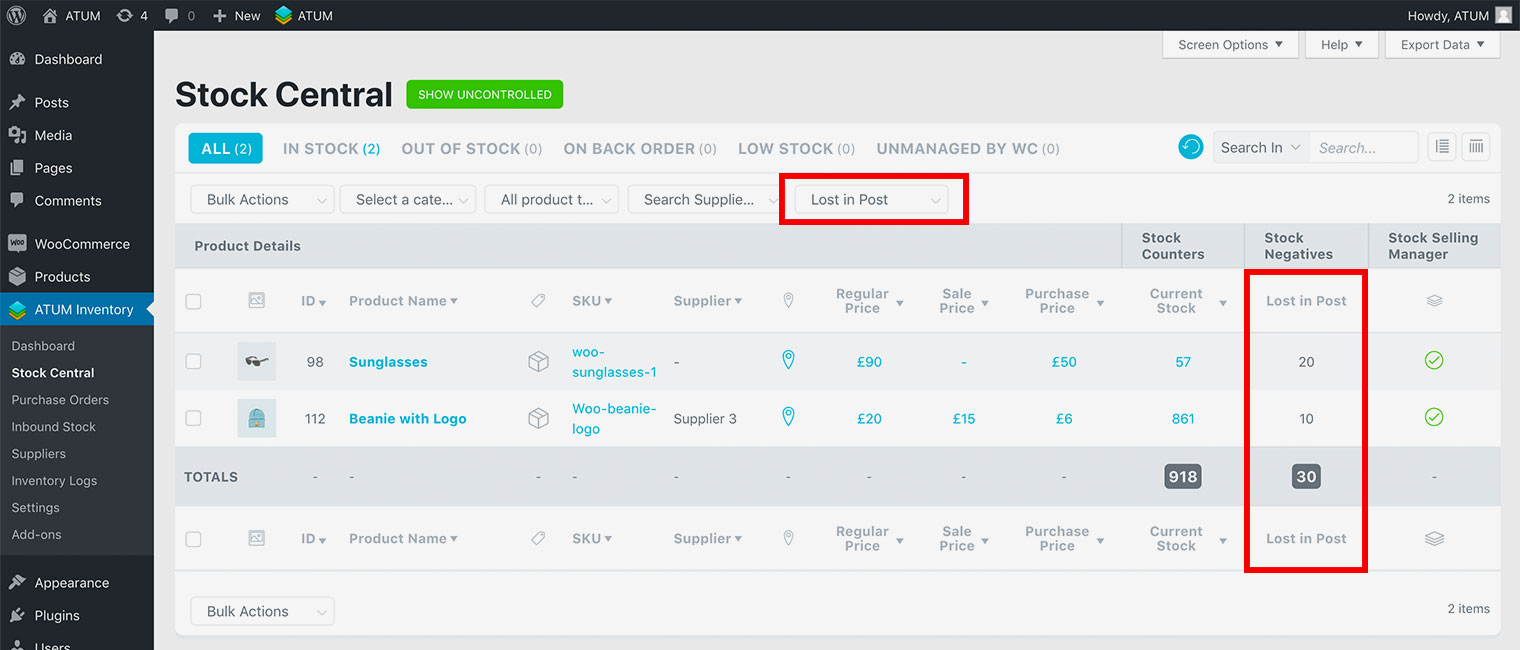1520x650 pixels.
Task: Open the Export Data panel
Action: 1443,45
